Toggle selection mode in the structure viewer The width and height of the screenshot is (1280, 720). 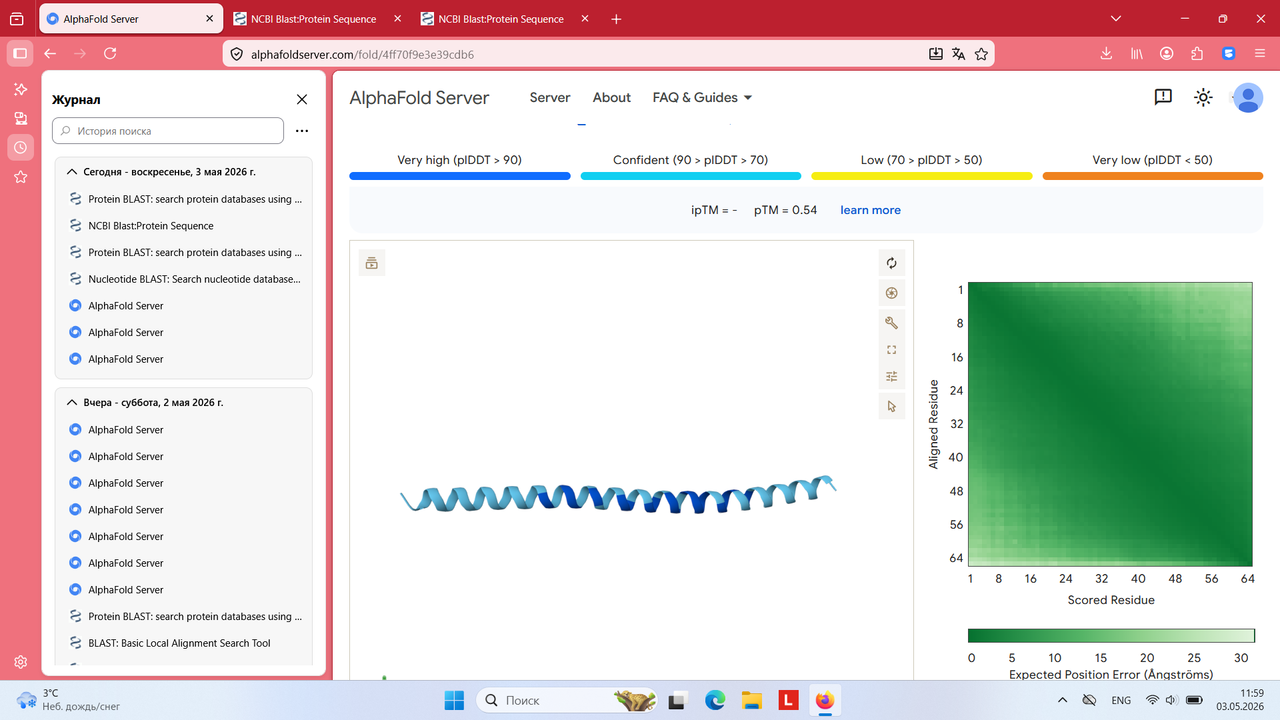point(891,406)
